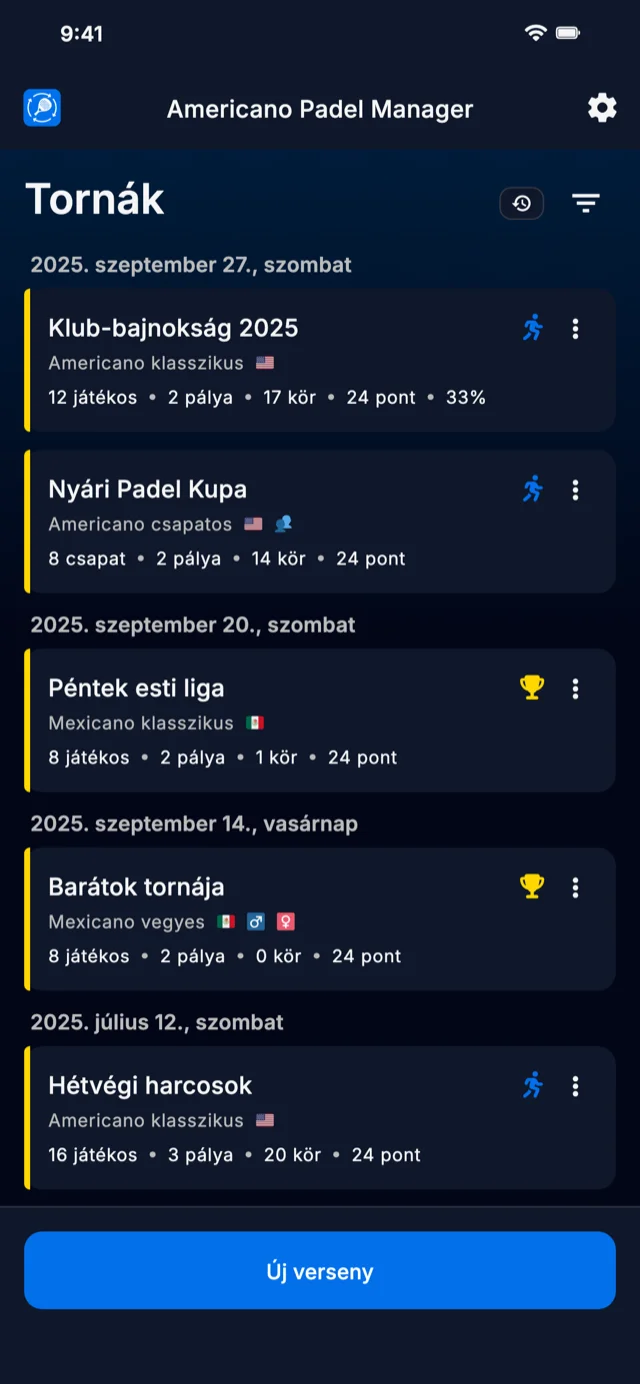Tap trophy icon on Péntek esti liga
The image size is (640, 1384).
pyautogui.click(x=532, y=688)
